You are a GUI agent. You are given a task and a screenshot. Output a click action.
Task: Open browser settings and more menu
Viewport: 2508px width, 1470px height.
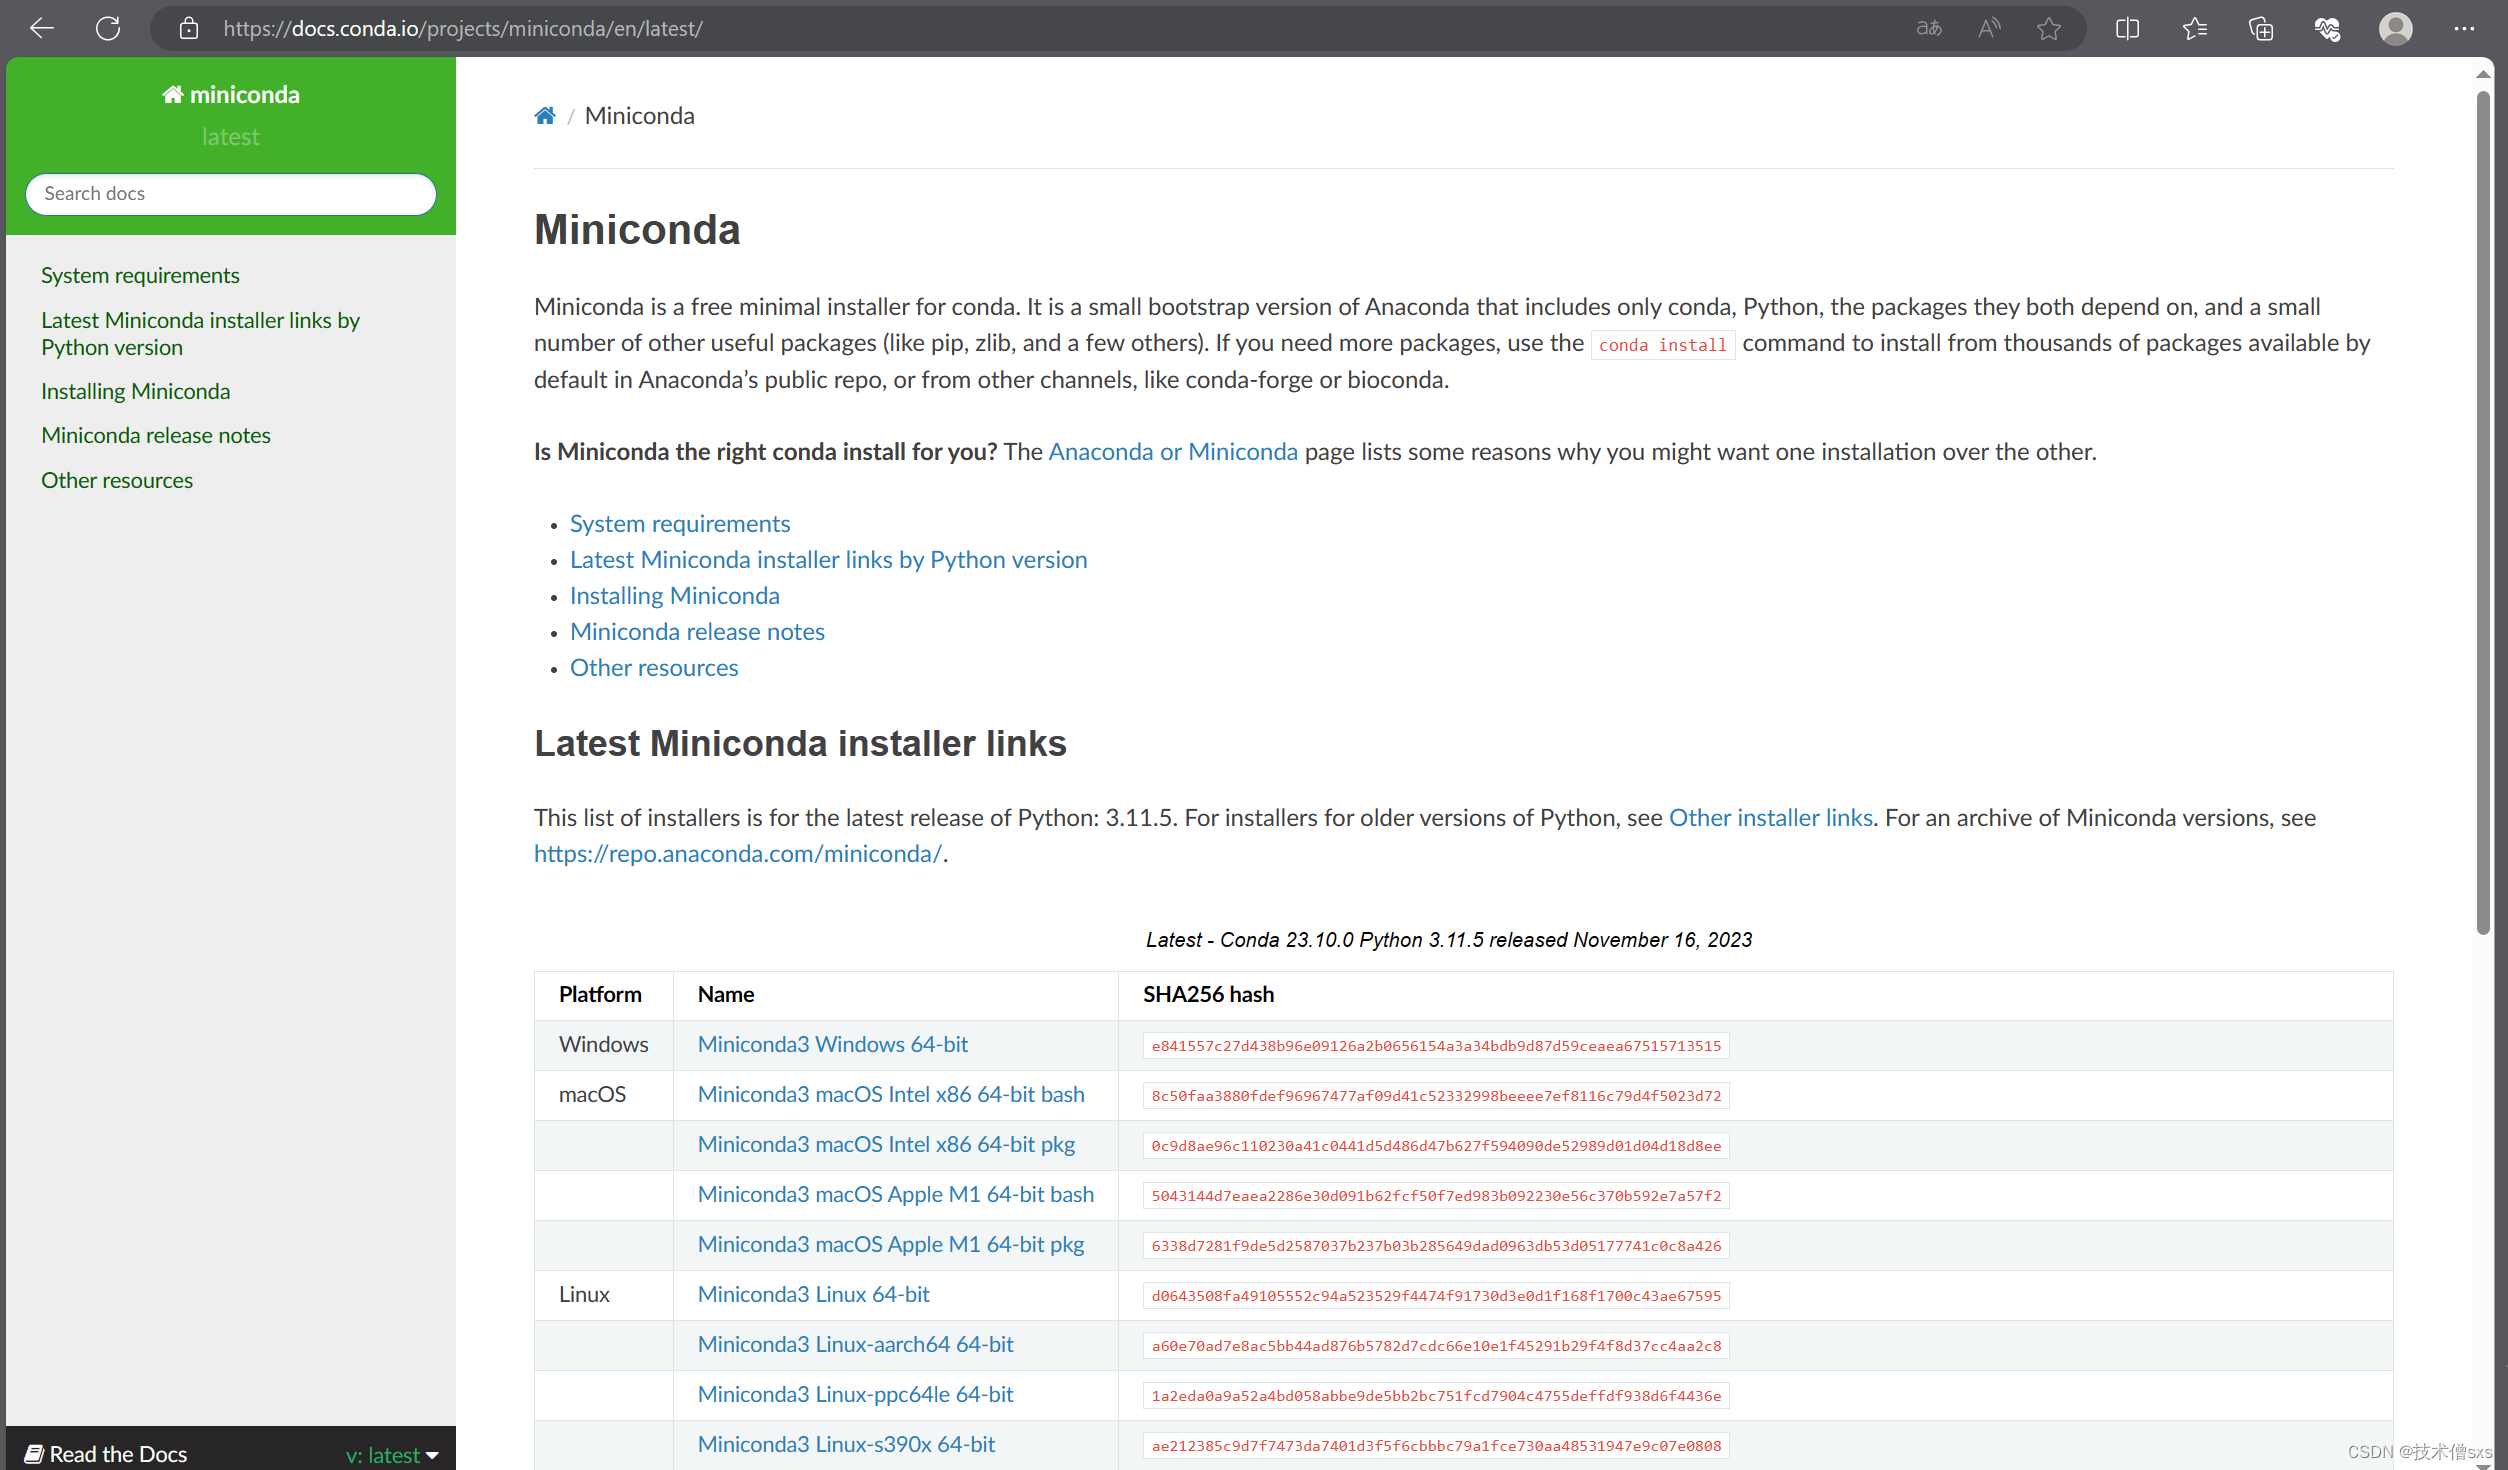(x=2463, y=28)
